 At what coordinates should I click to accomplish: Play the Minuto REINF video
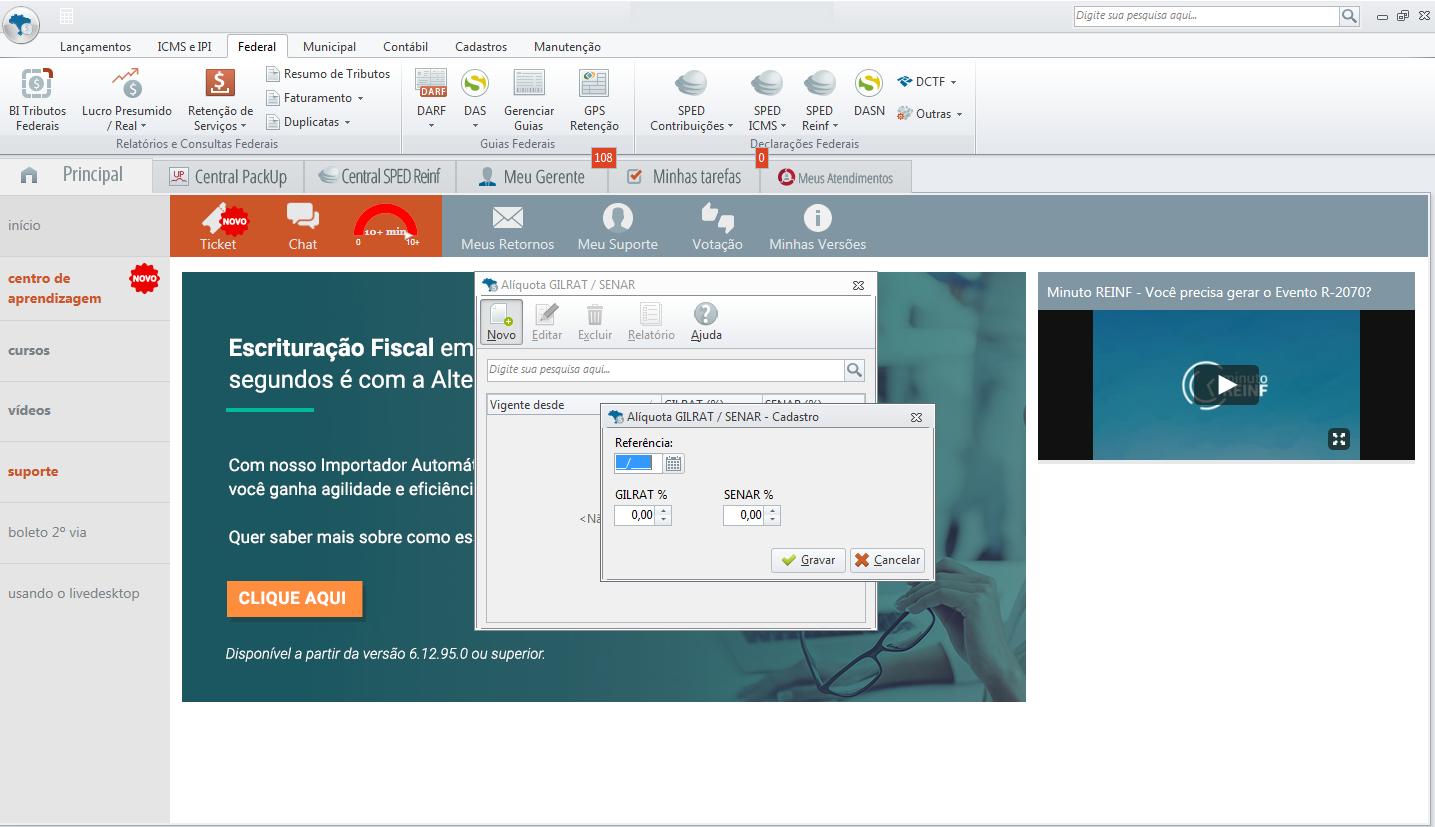[x=1227, y=384]
